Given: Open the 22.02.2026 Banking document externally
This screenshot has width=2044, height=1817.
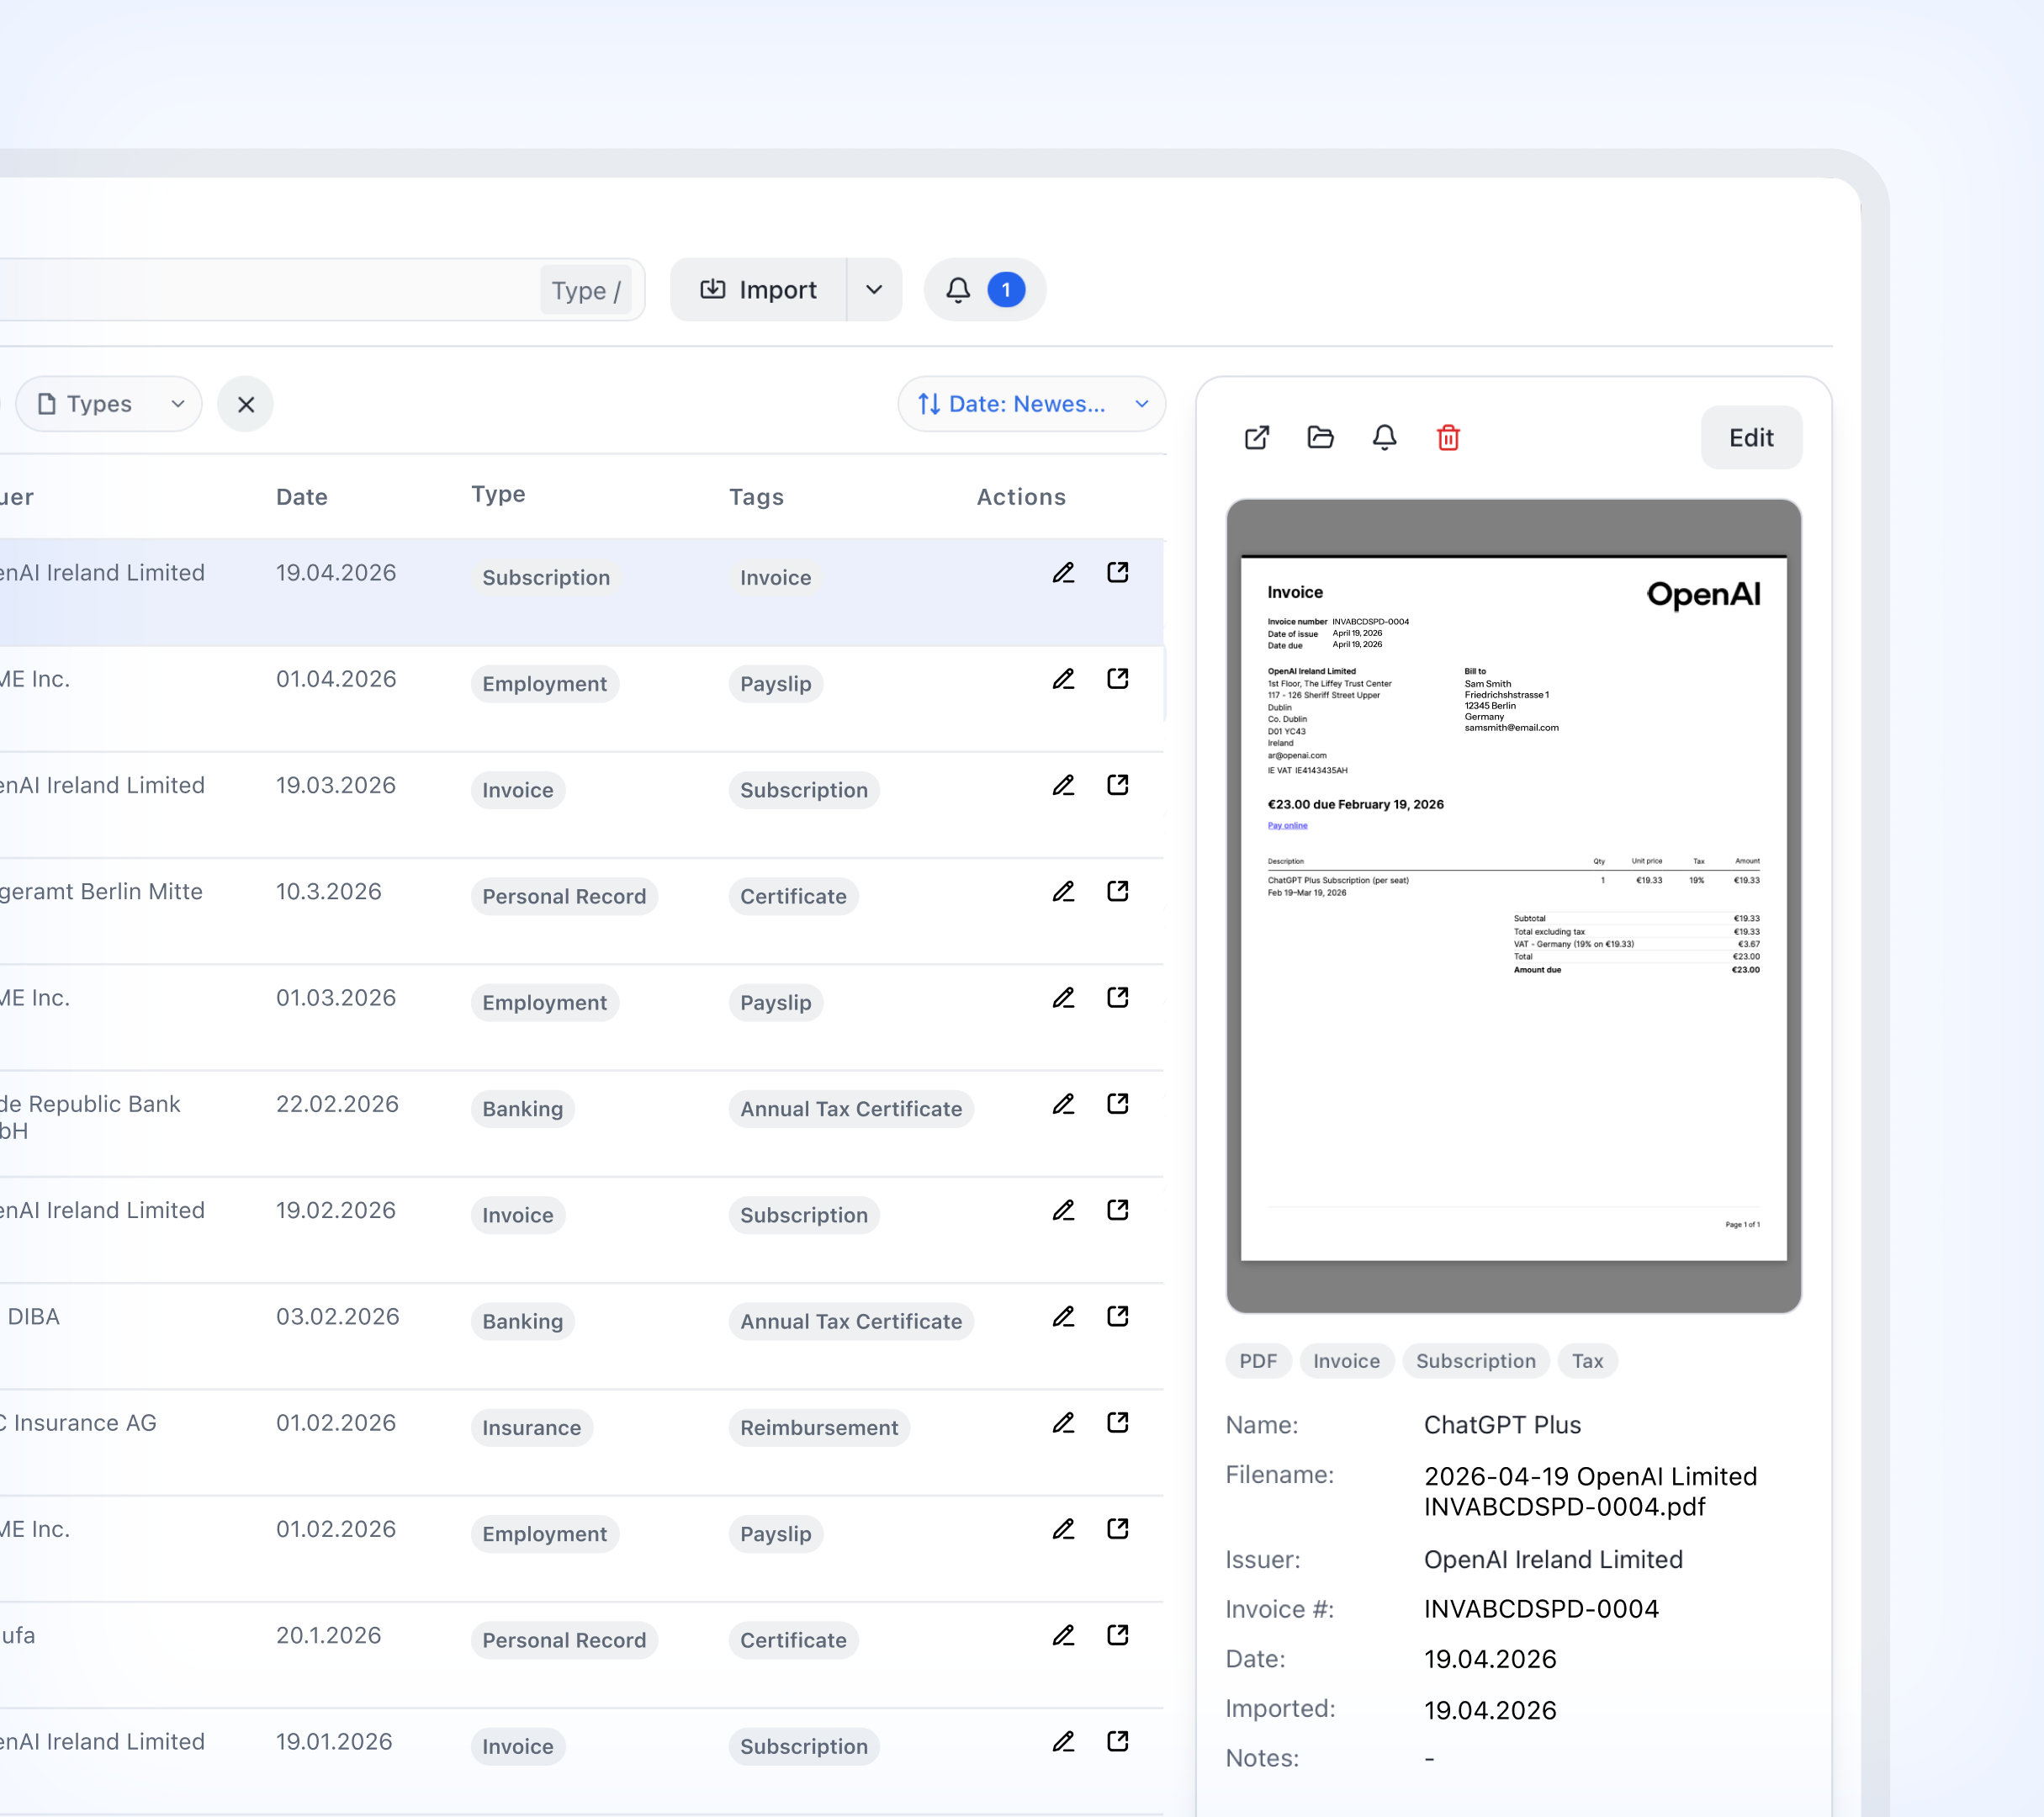Looking at the screenshot, I should coord(1118,1103).
